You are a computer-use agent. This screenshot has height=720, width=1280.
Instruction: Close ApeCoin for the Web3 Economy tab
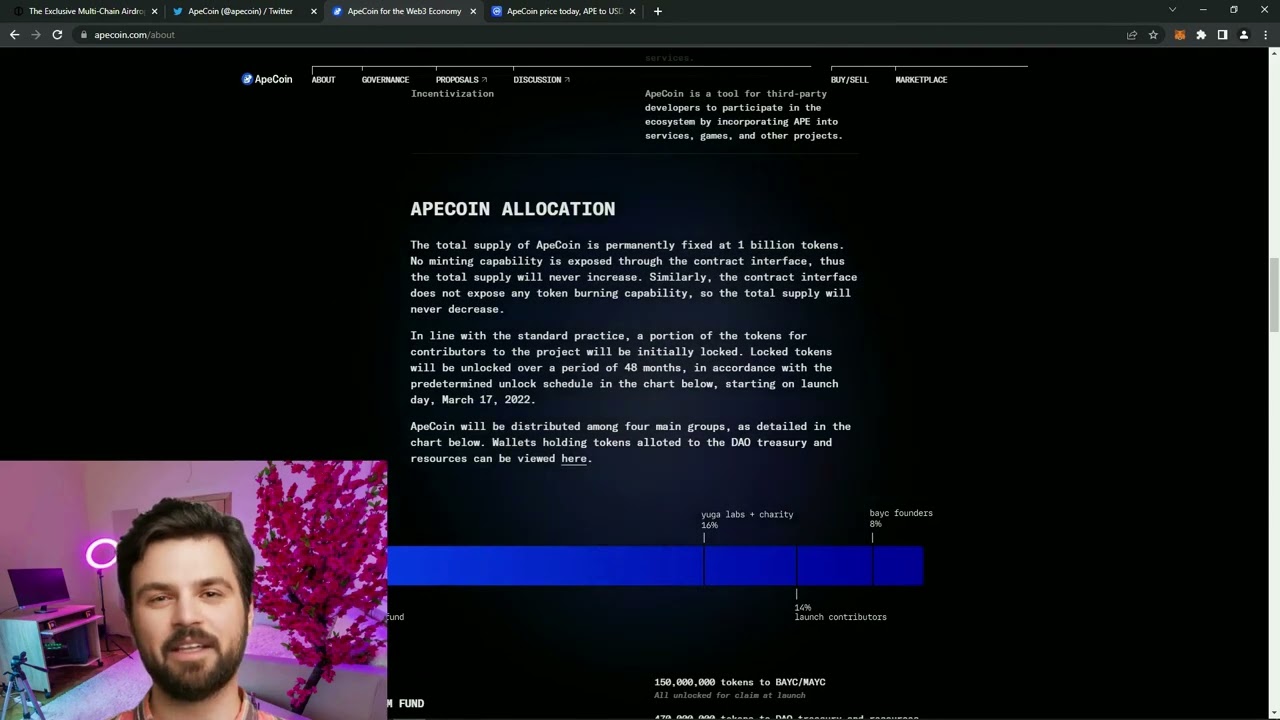tap(473, 11)
